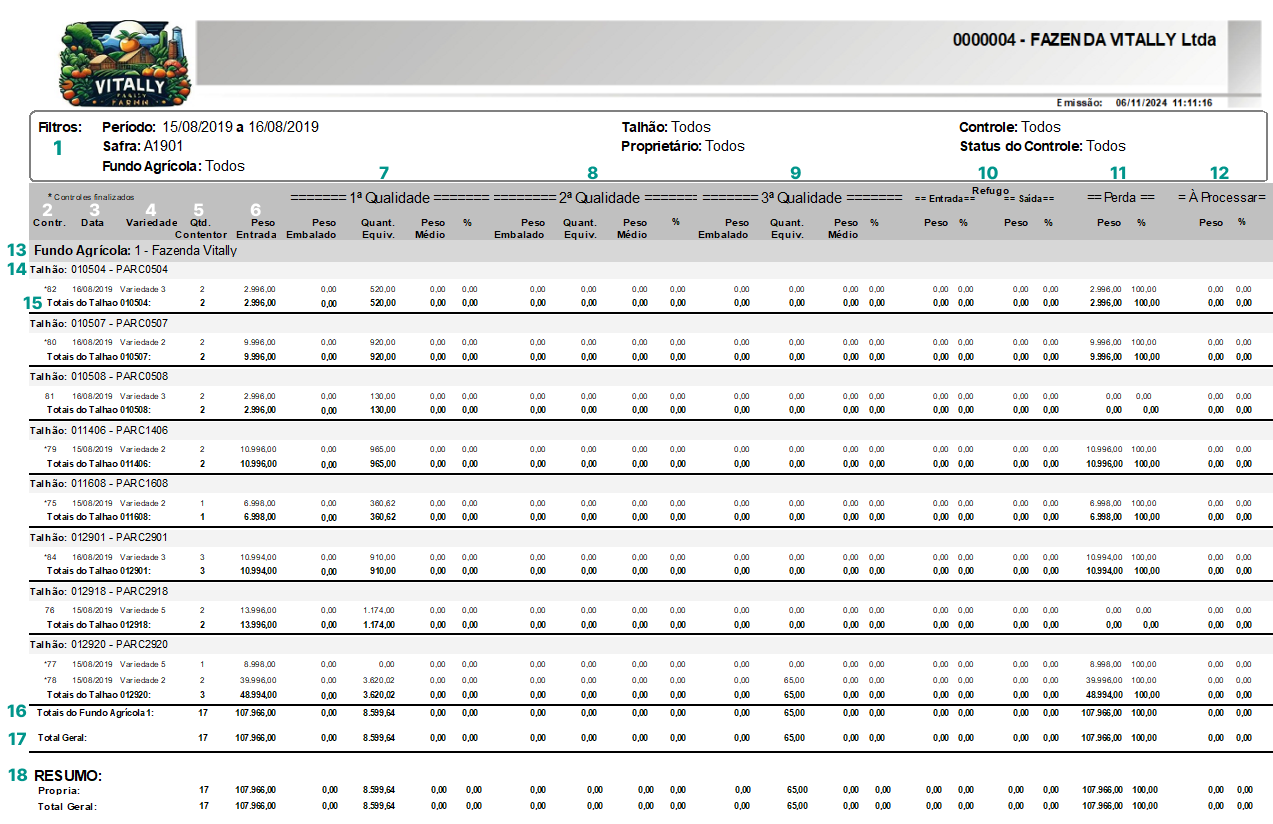Click the '2ª Qualidade' section header
This screenshot has width=1273, height=824.
(x=595, y=198)
